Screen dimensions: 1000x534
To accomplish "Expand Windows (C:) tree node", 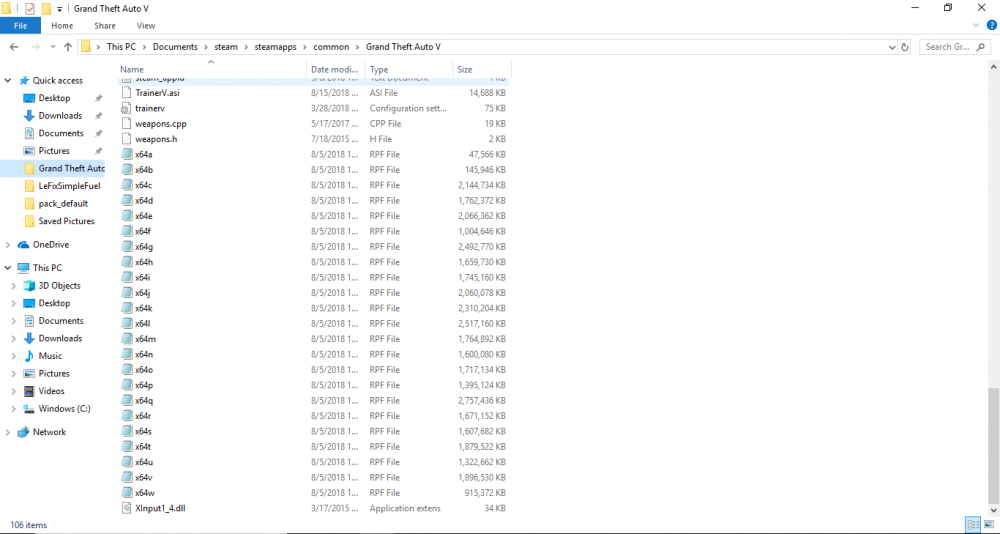I will [x=13, y=408].
